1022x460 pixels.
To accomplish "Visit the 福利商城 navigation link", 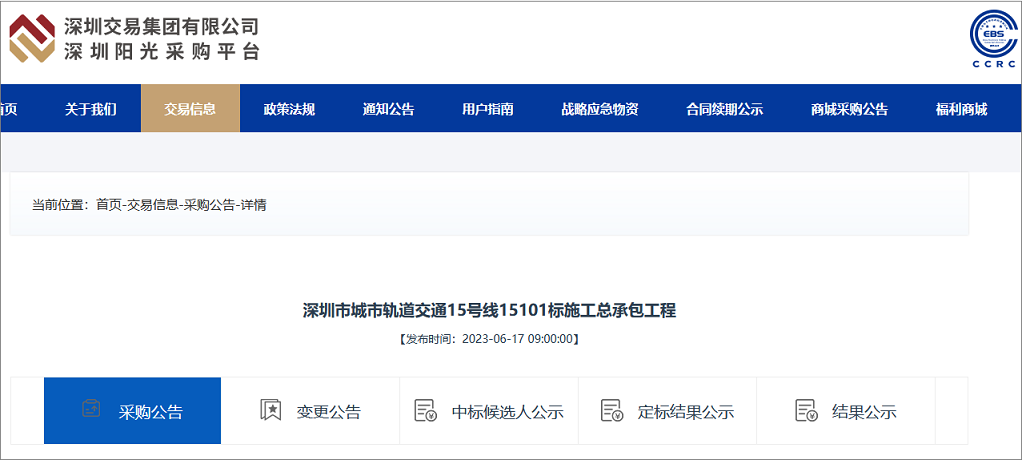I will point(961,109).
